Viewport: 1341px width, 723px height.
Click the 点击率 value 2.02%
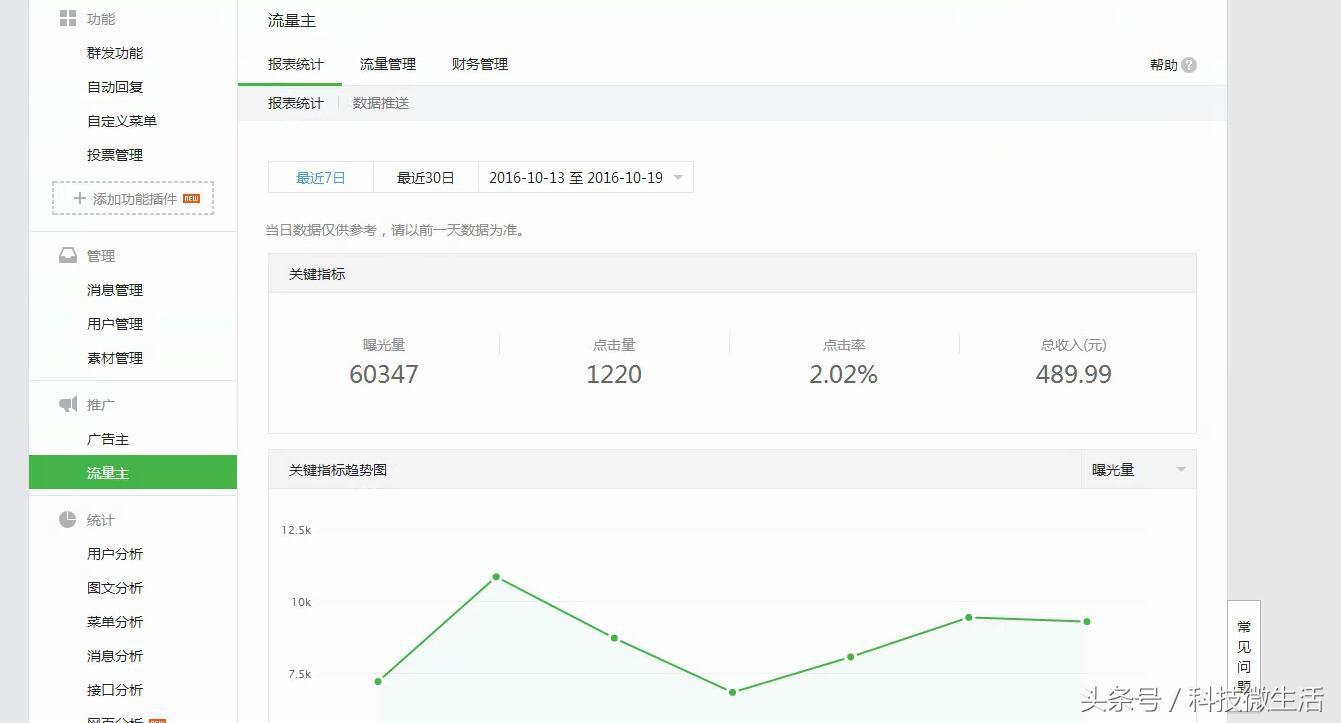[843, 374]
